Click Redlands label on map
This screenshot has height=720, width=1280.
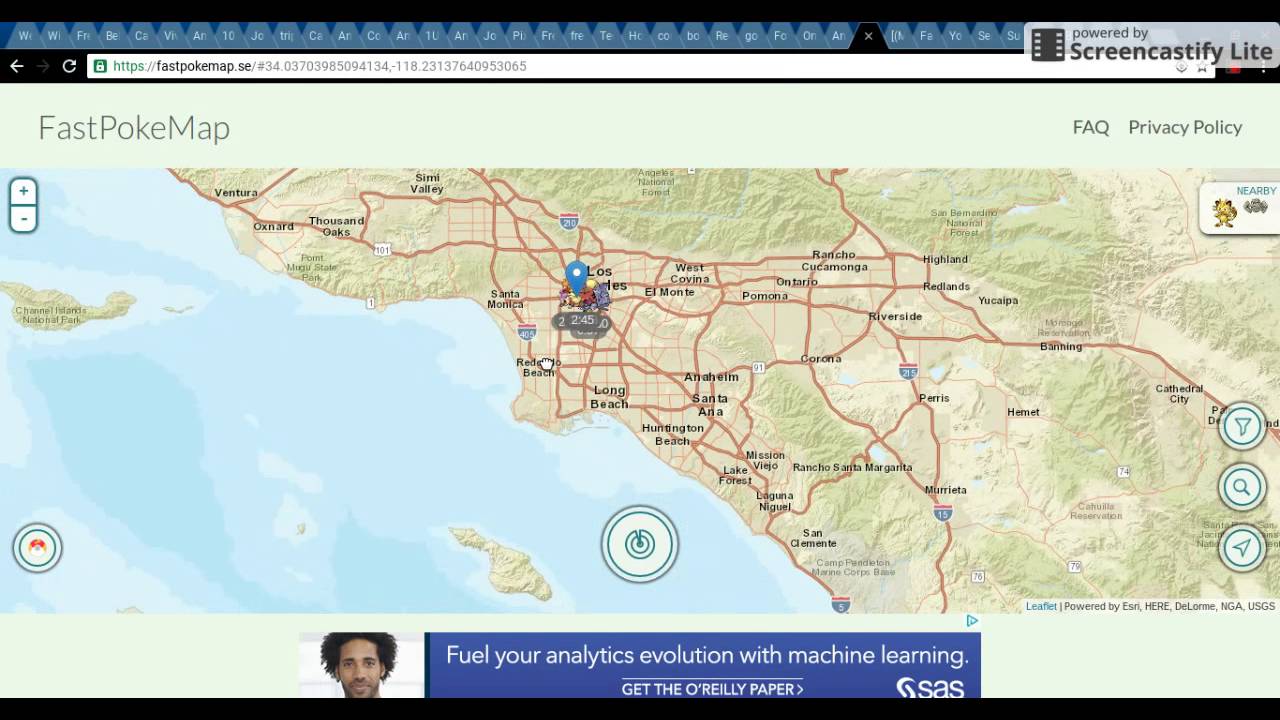pyautogui.click(x=946, y=286)
